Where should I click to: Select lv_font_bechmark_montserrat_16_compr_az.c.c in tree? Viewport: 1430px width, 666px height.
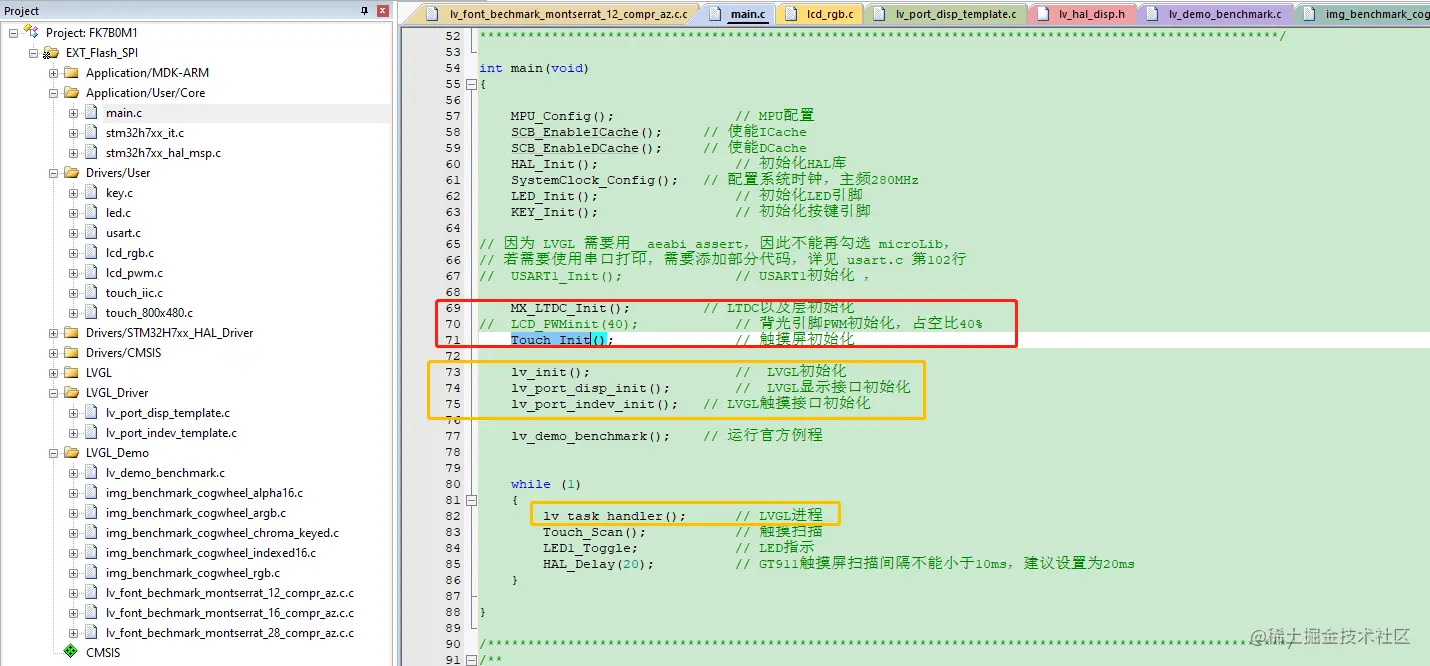tap(230, 612)
